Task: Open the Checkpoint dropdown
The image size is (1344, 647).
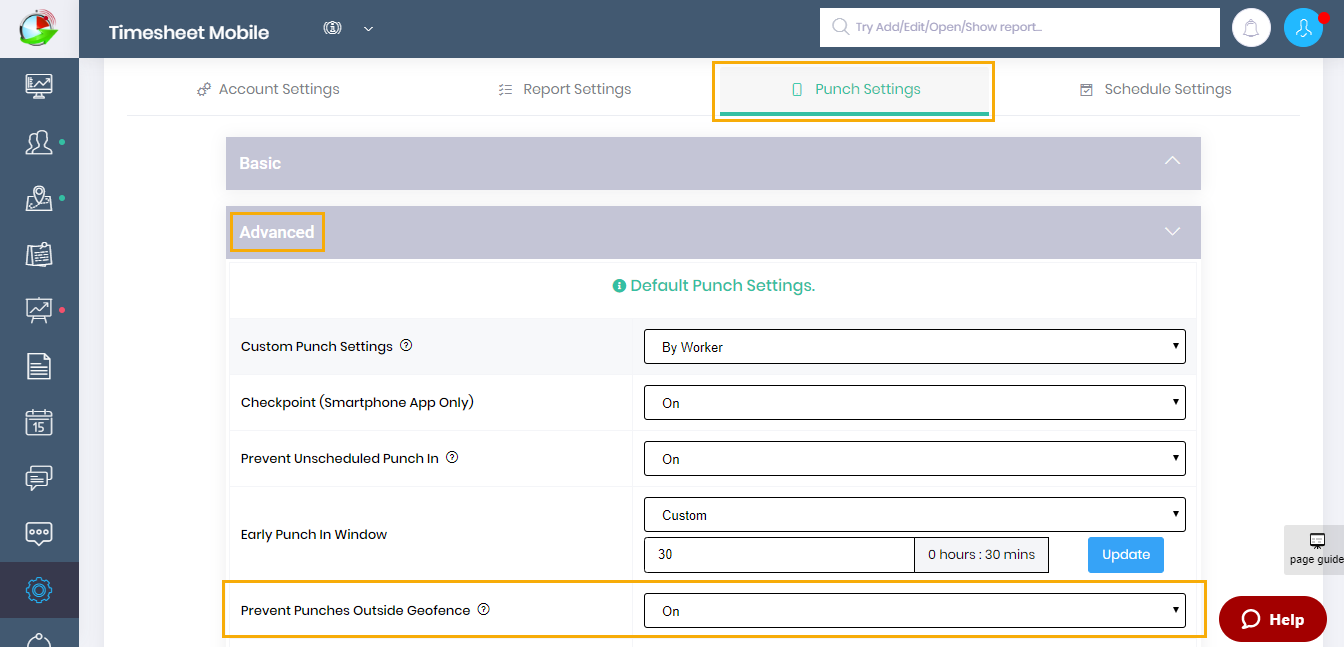Action: (x=915, y=403)
